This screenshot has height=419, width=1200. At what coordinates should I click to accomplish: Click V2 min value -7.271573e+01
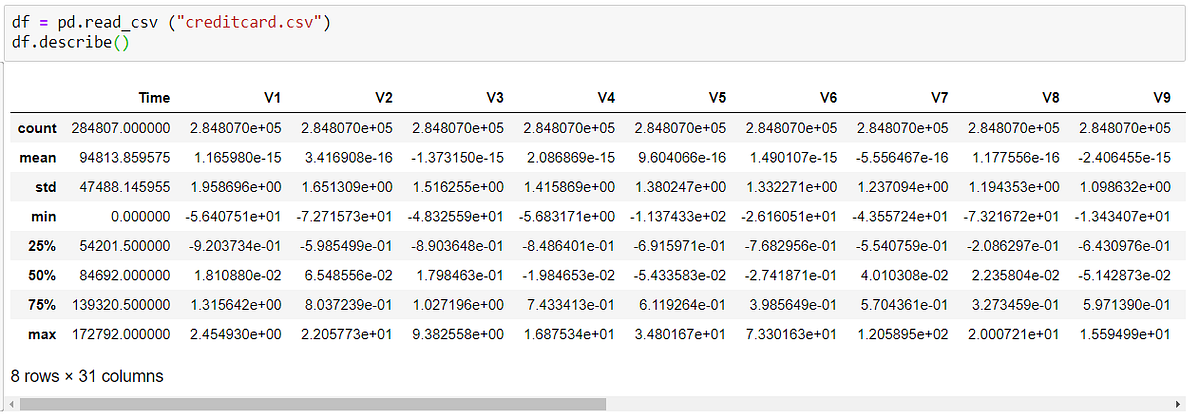click(345, 217)
